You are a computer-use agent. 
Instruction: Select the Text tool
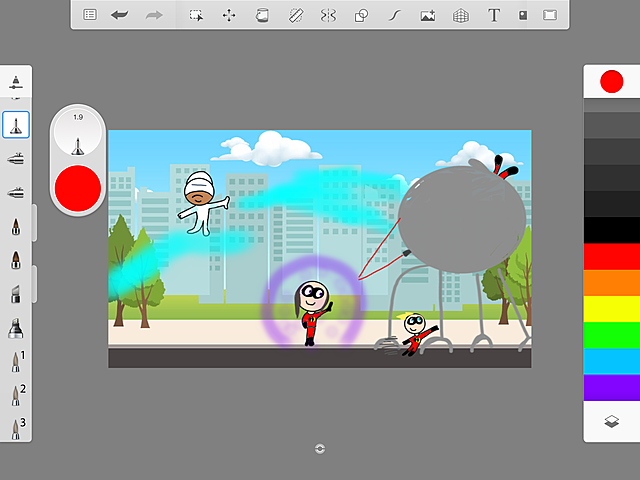[494, 15]
